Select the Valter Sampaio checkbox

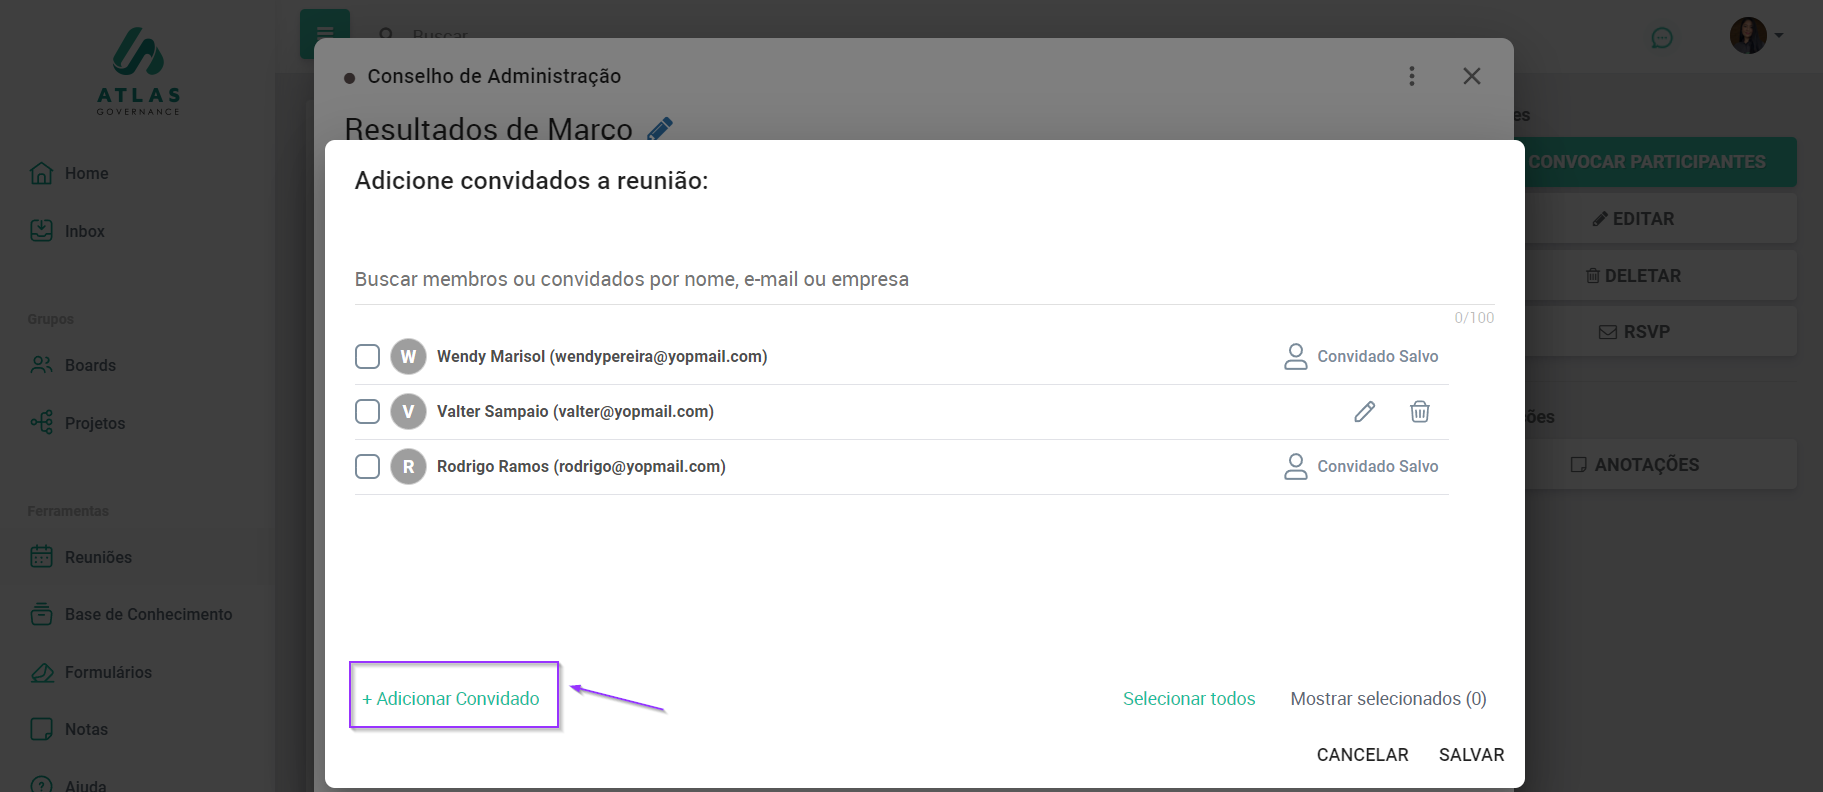point(367,412)
